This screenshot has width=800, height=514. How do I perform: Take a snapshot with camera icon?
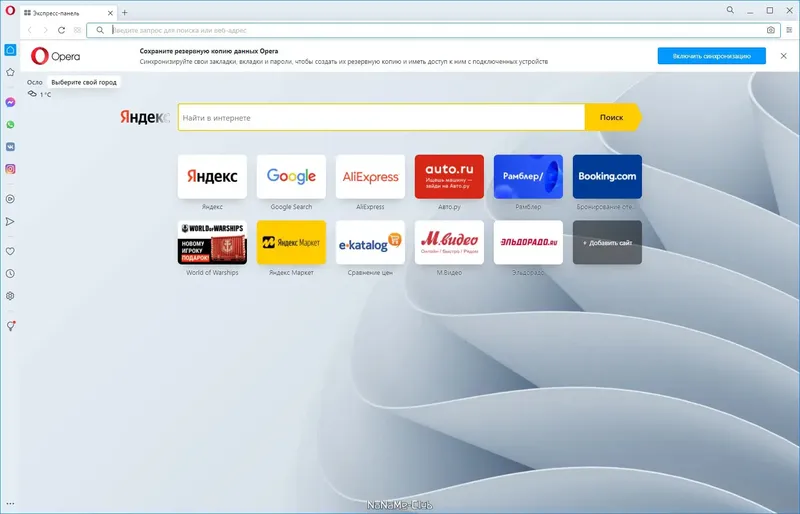click(x=770, y=30)
